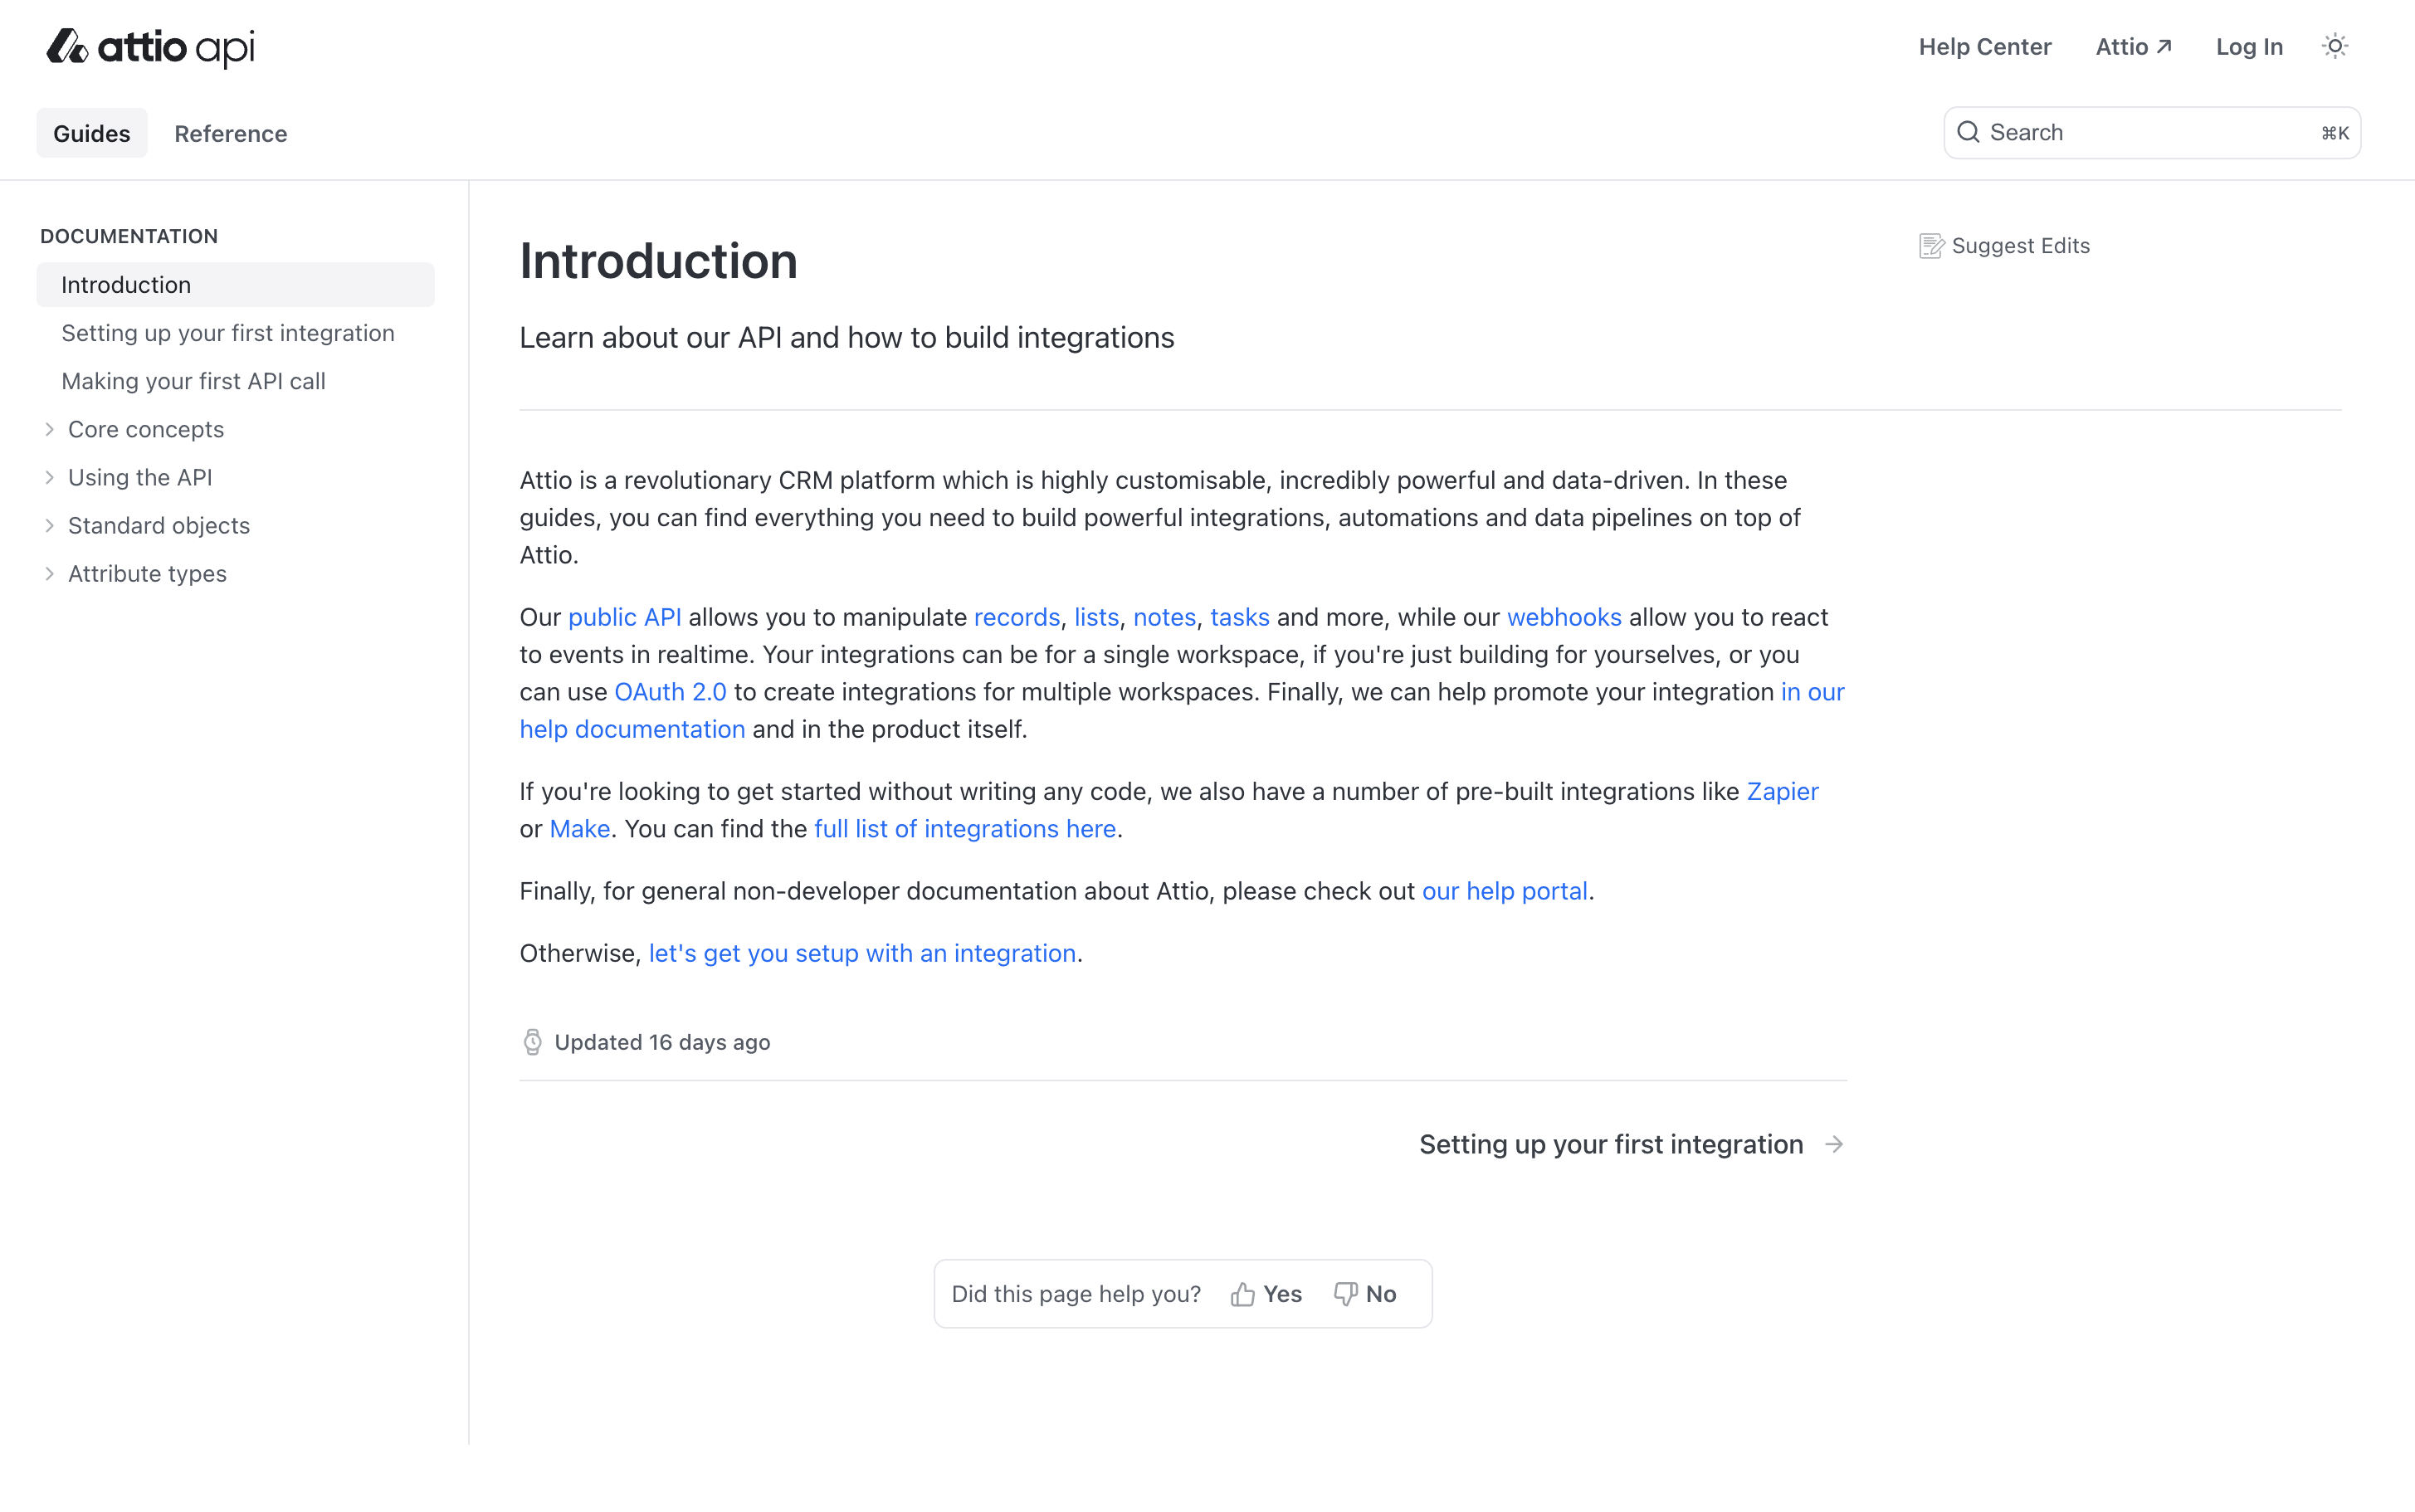Screen dimensions: 2415x1512
Task: Switch to the Reference tab
Action: point(230,132)
